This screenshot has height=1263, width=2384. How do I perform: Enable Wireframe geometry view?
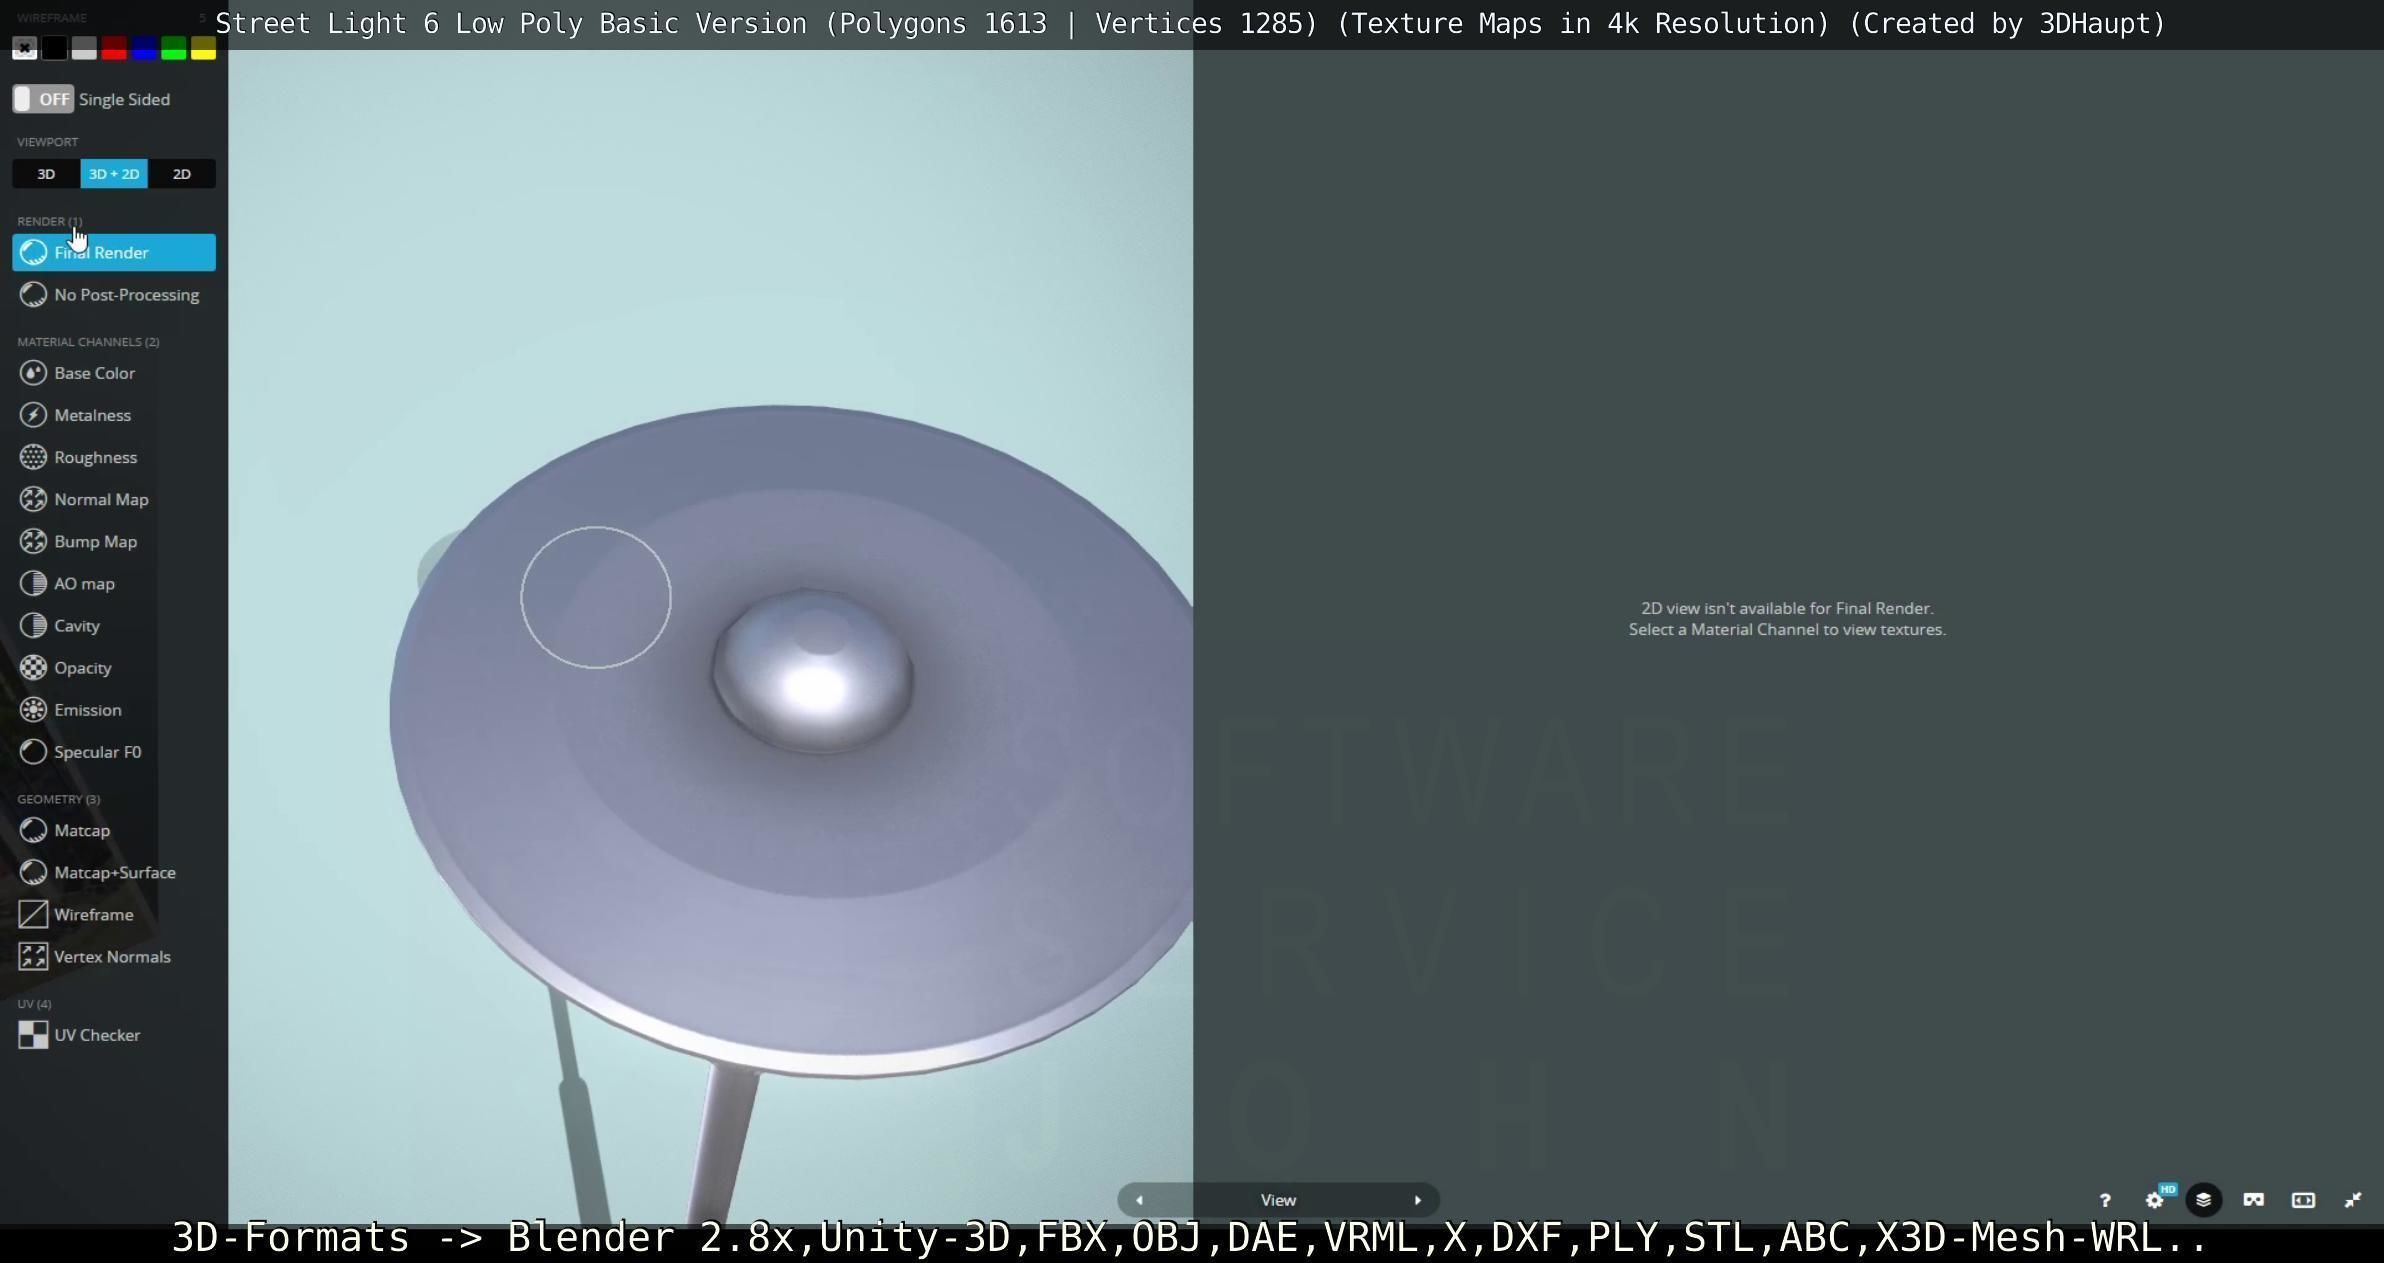[114, 914]
